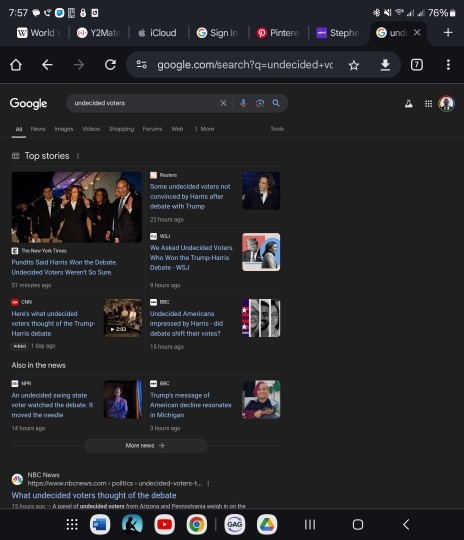Tap the download icon in address bar
Screen dimensions: 464x540
pyautogui.click(x=385, y=65)
